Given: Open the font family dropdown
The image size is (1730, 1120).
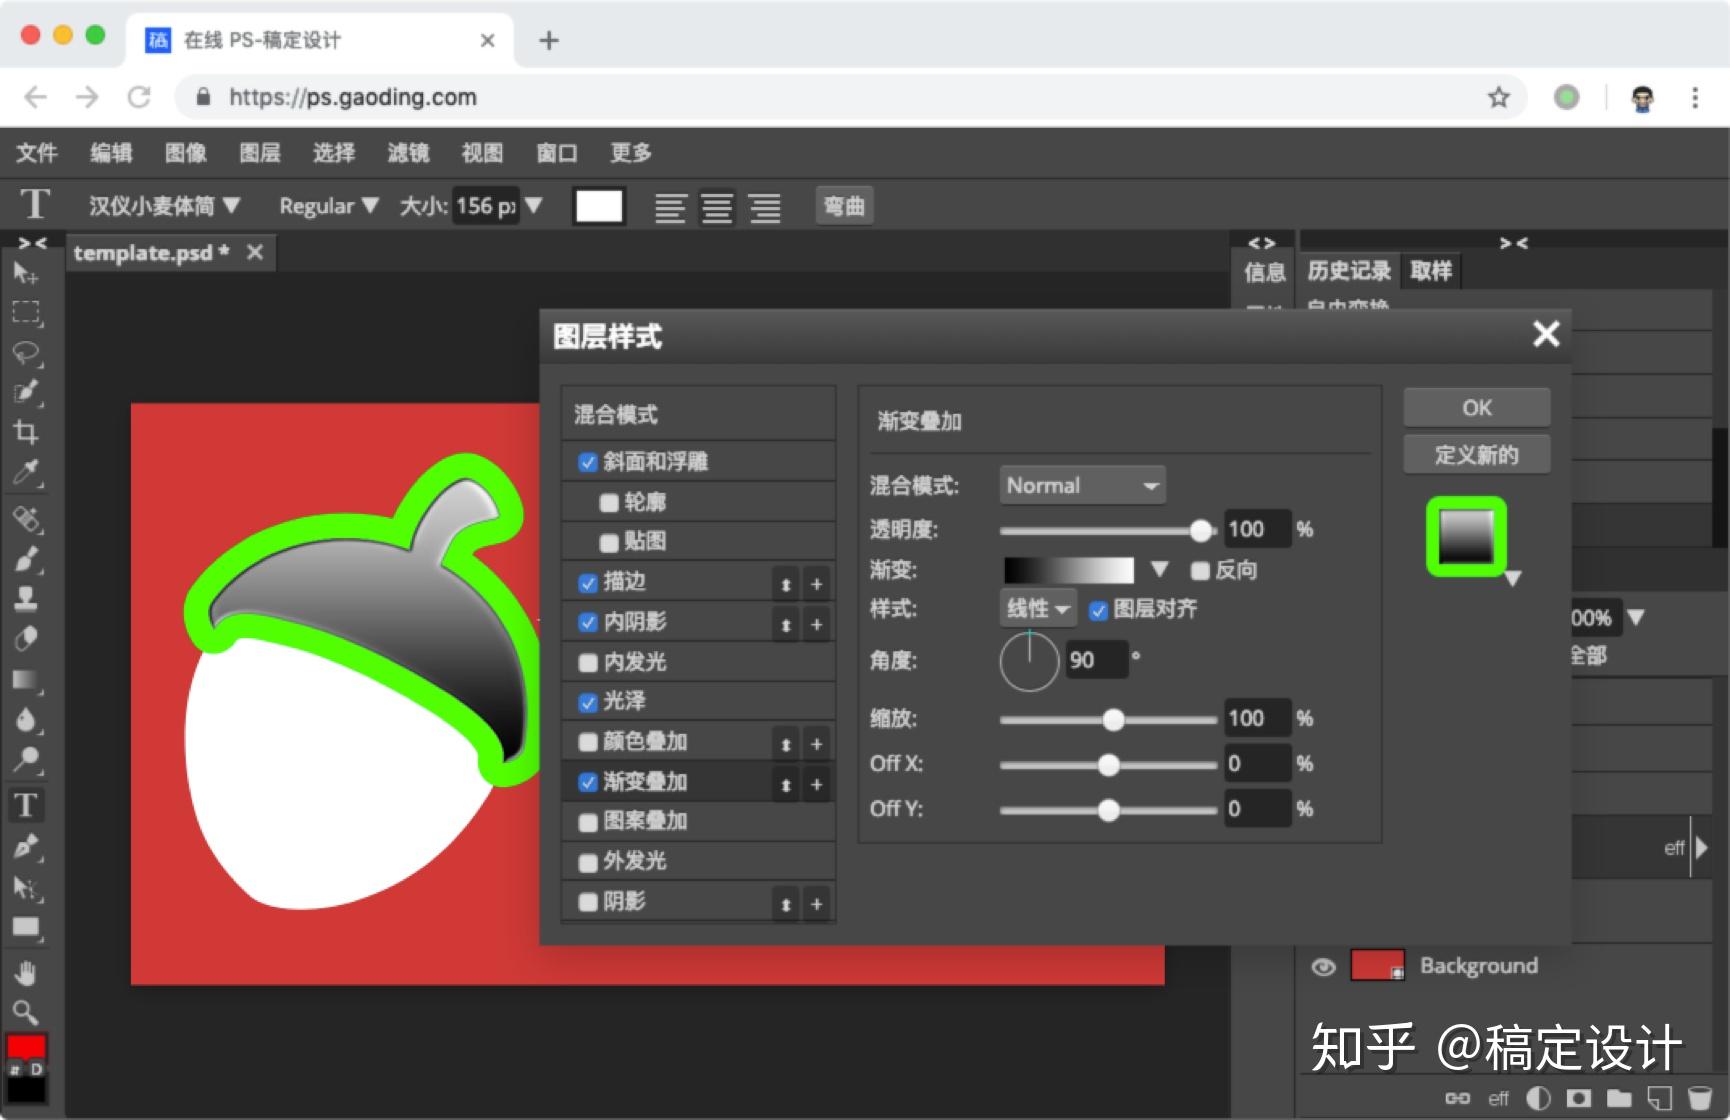Looking at the screenshot, I should 160,205.
